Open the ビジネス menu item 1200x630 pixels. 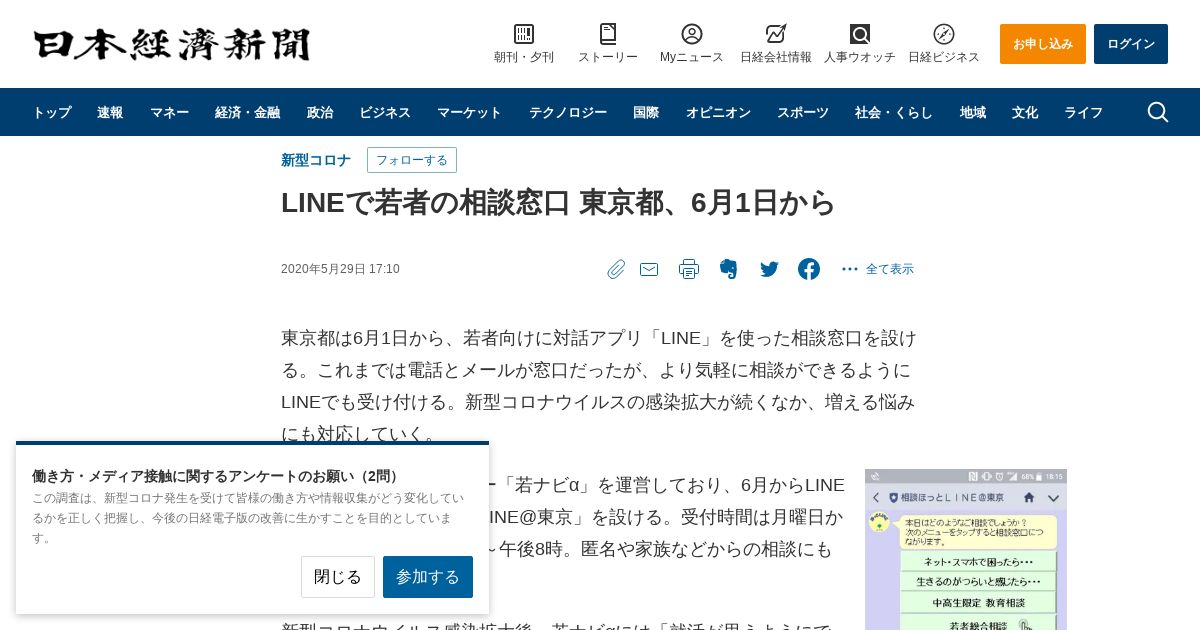point(385,112)
